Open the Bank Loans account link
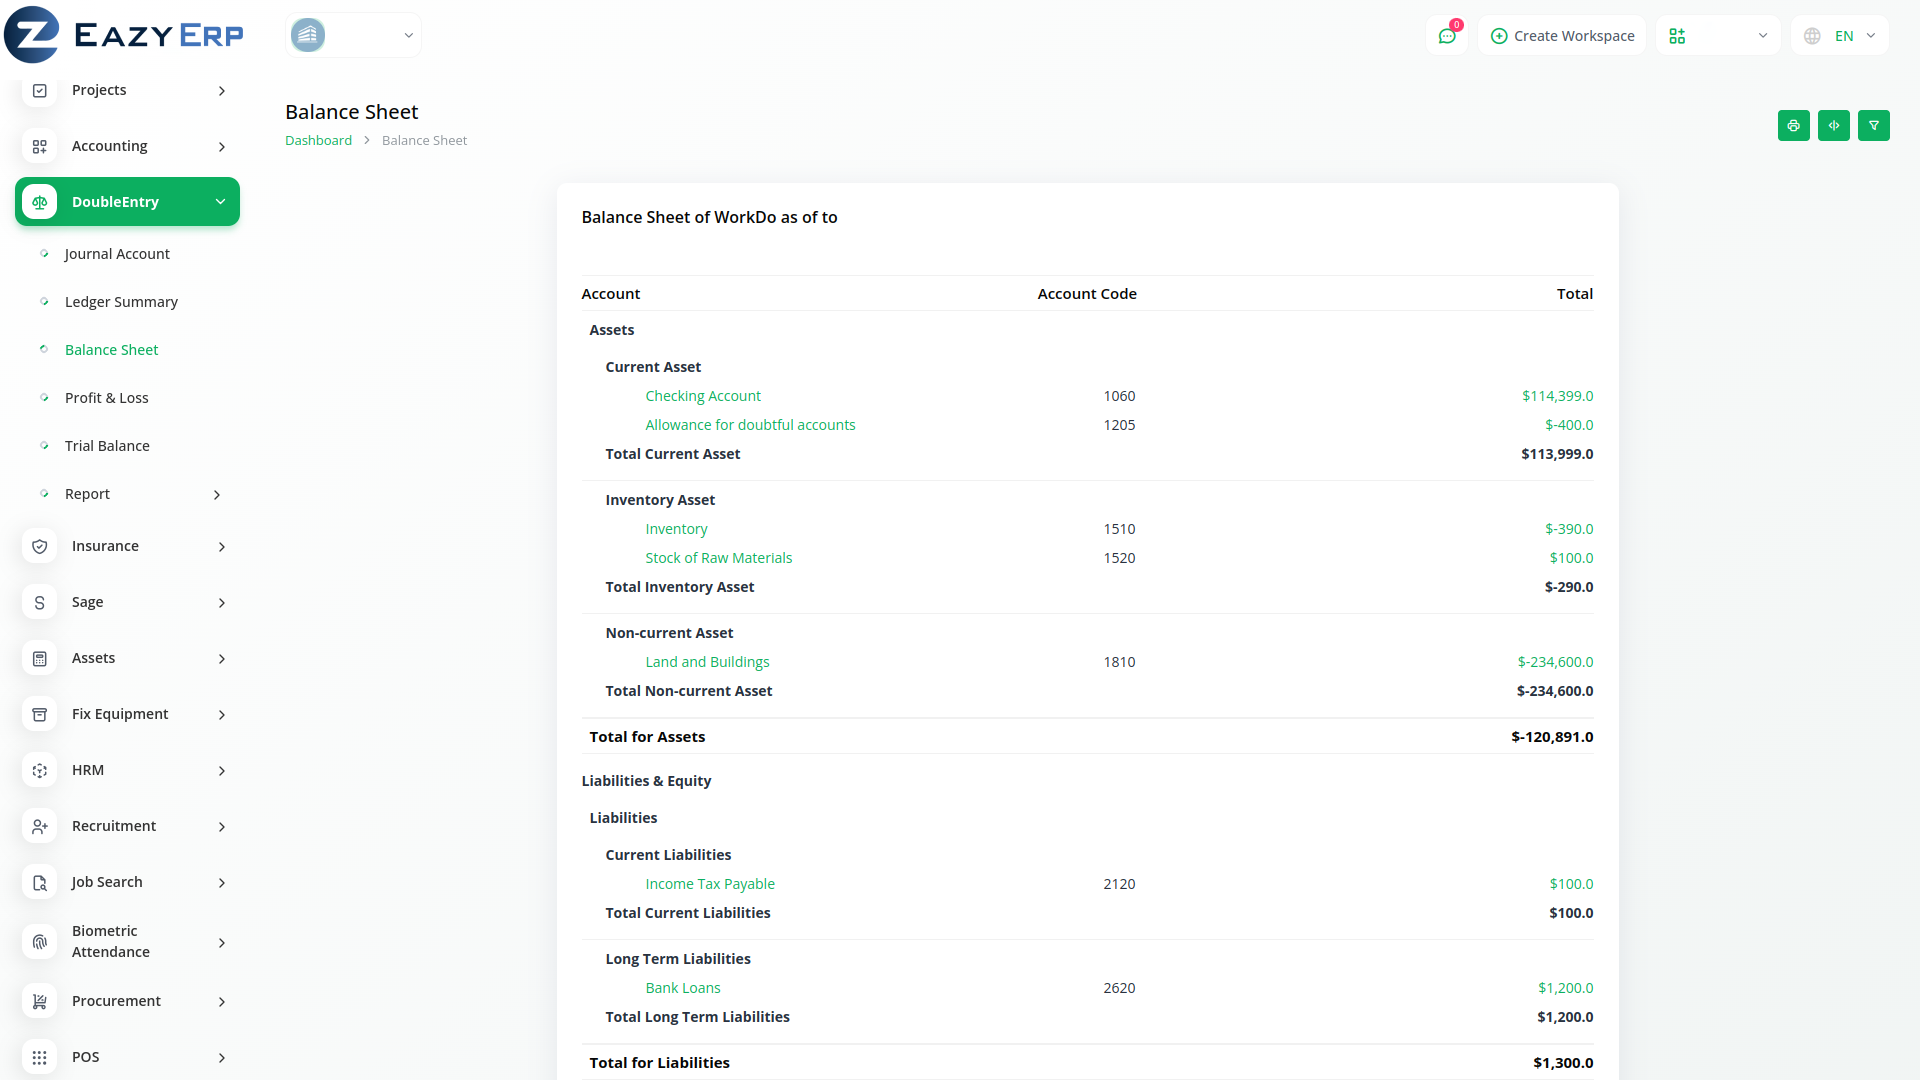1920x1080 pixels. [683, 988]
